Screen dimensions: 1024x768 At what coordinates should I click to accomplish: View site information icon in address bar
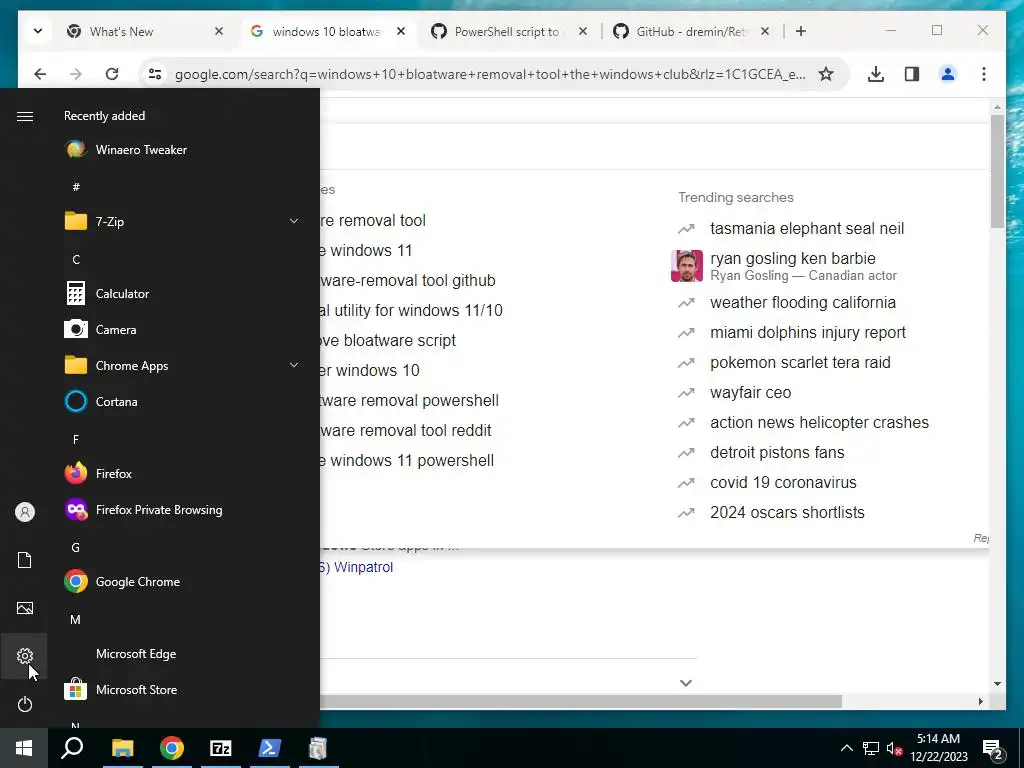(x=155, y=74)
